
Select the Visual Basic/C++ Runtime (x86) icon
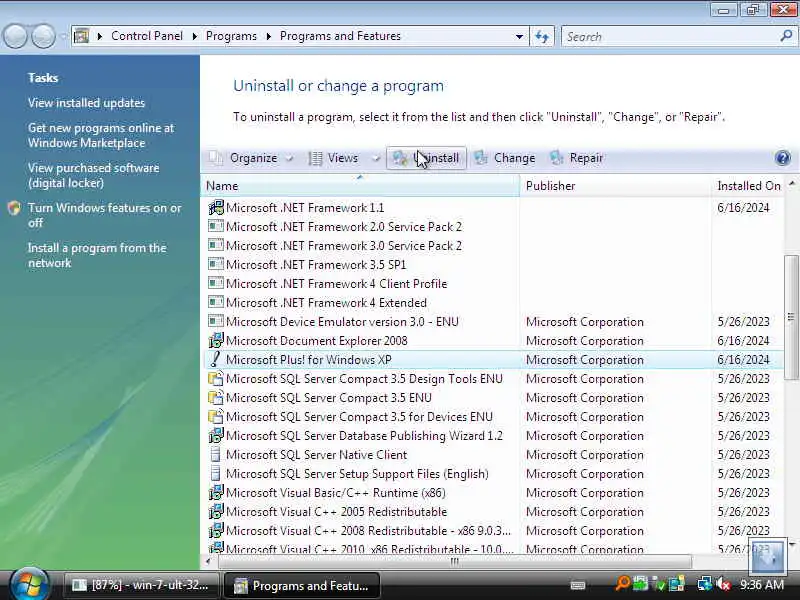(216, 493)
